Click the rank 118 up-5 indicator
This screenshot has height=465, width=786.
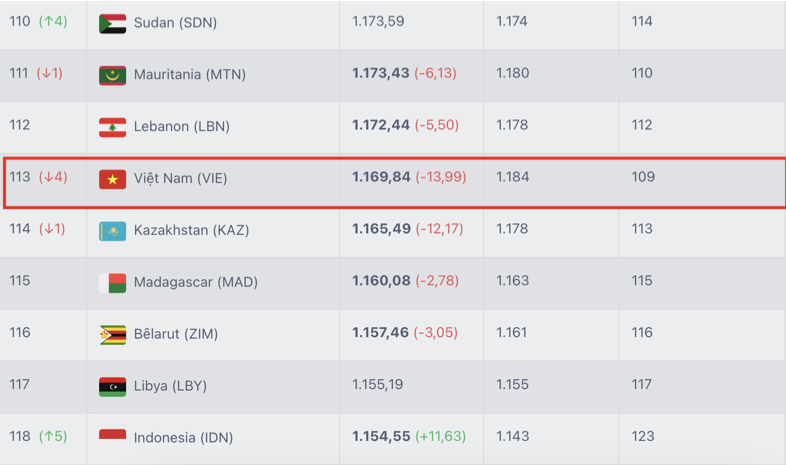53,436
